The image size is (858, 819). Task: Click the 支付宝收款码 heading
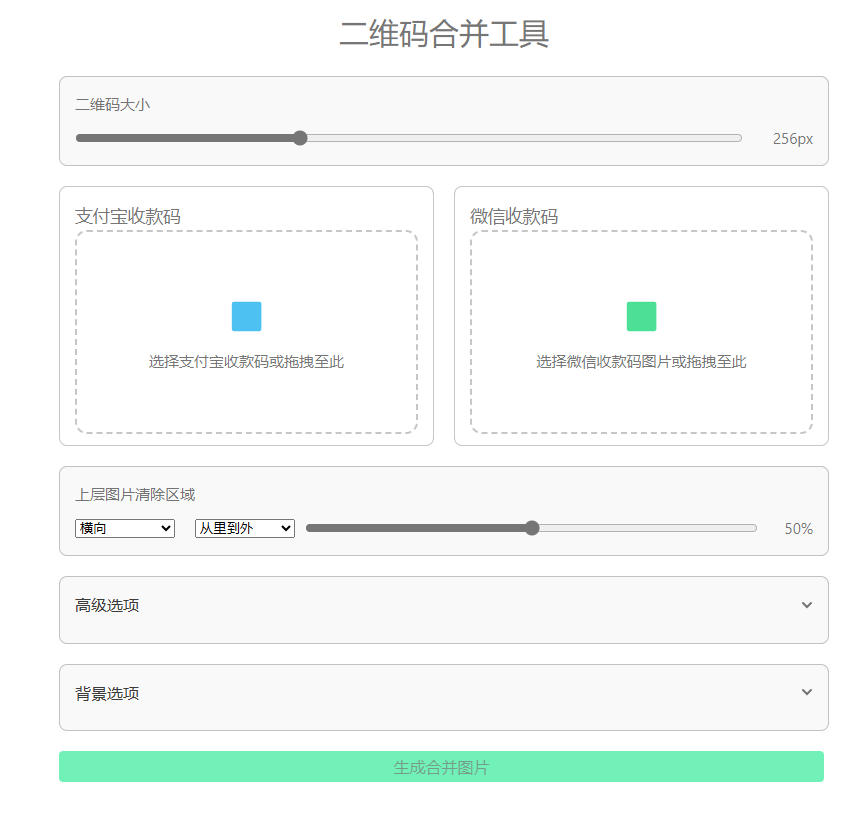[x=127, y=216]
